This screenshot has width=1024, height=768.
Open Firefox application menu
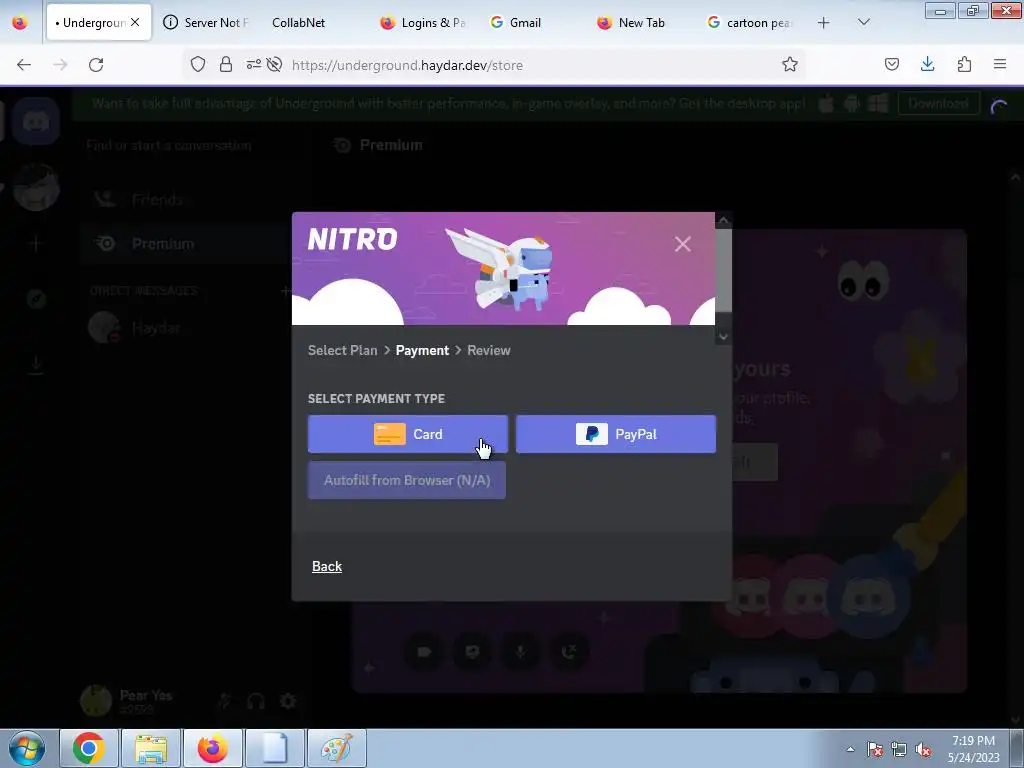tap(1000, 64)
